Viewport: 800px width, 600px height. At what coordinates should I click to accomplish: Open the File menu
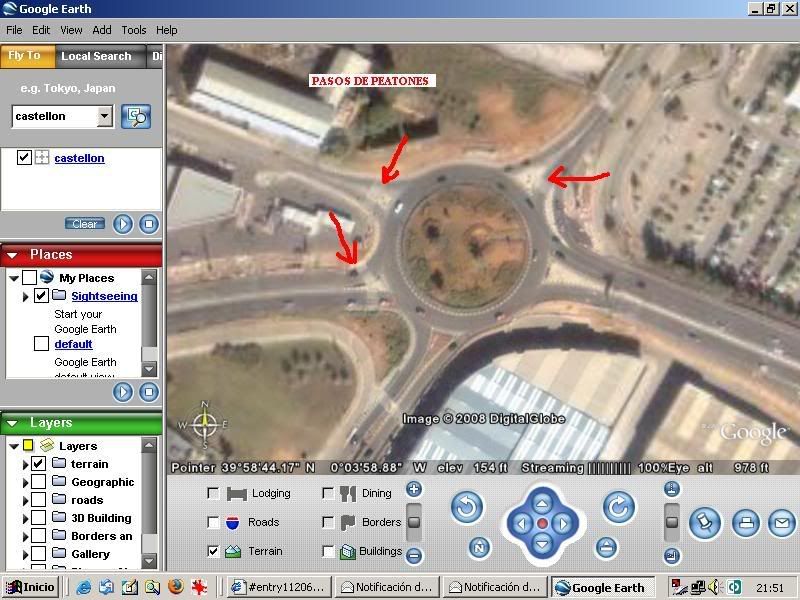tap(14, 30)
